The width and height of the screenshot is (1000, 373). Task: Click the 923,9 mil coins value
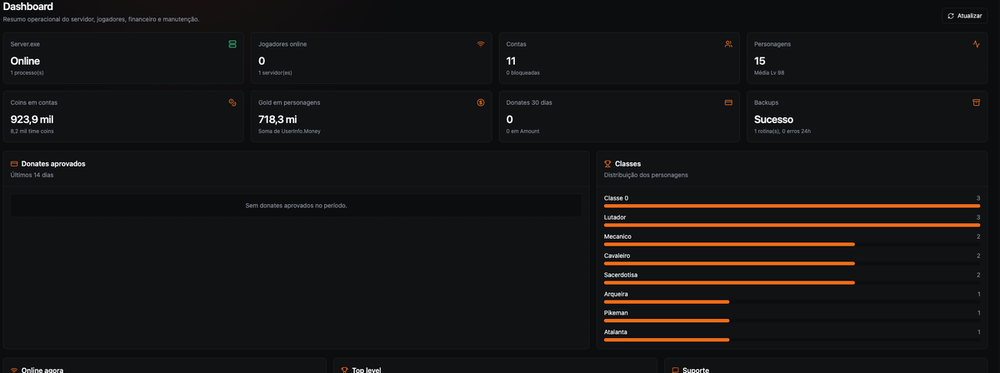[32, 119]
